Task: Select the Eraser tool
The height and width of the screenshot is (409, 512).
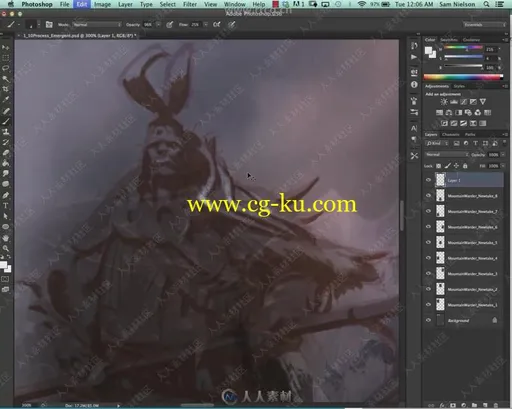Action: 6,153
